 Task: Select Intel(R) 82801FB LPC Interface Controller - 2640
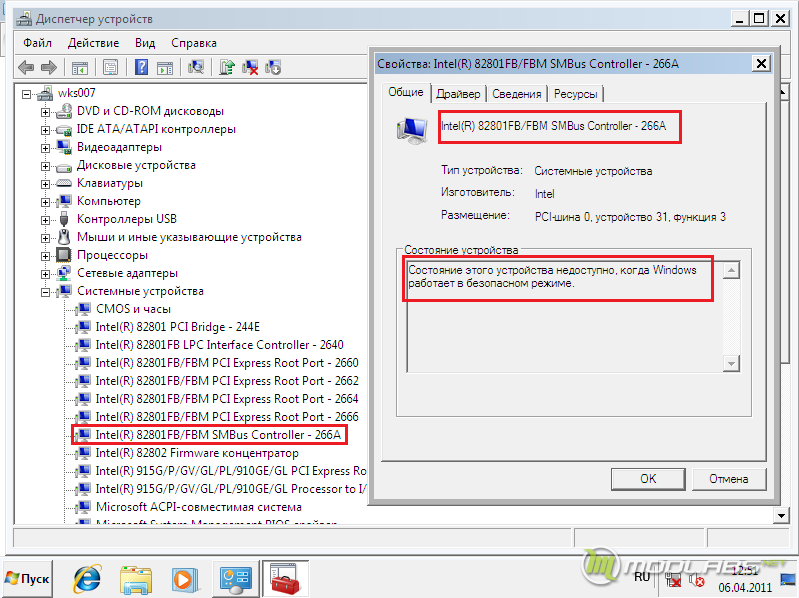[219, 345]
